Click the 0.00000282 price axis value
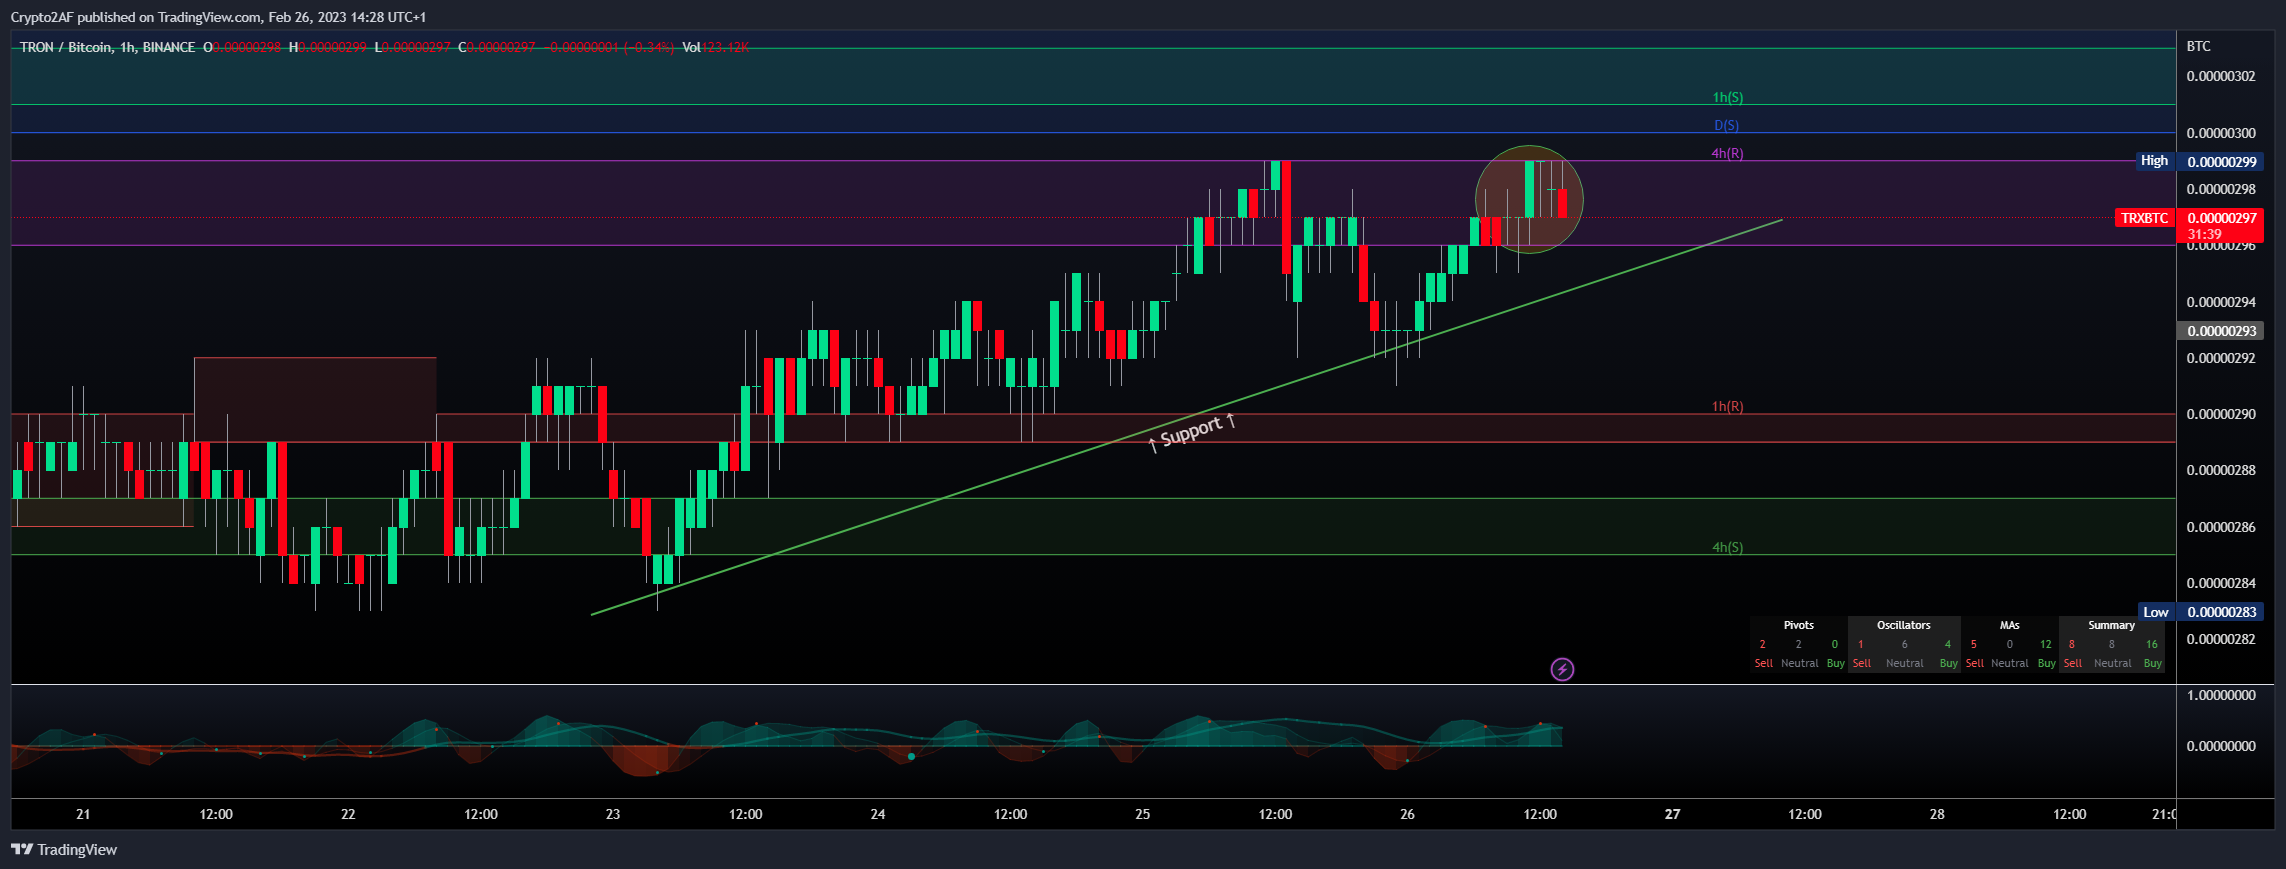 [x=2221, y=639]
